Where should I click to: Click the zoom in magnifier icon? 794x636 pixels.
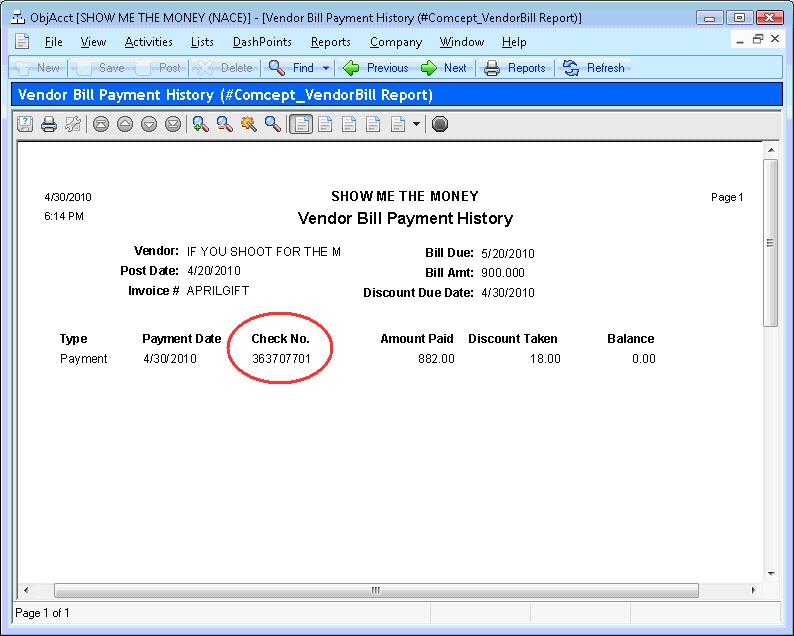(200, 124)
